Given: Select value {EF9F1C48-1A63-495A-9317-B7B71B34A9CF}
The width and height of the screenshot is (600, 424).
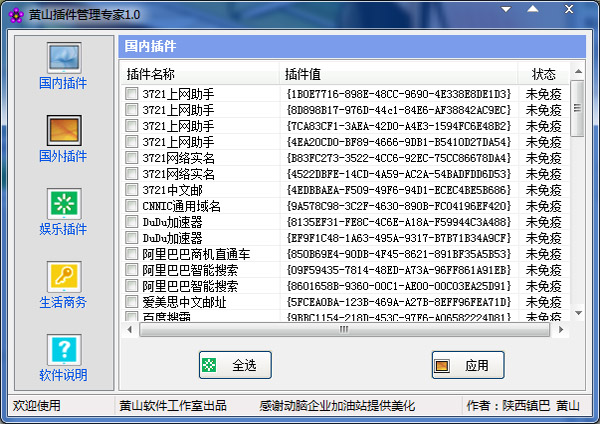Looking at the screenshot, I should tap(399, 238).
